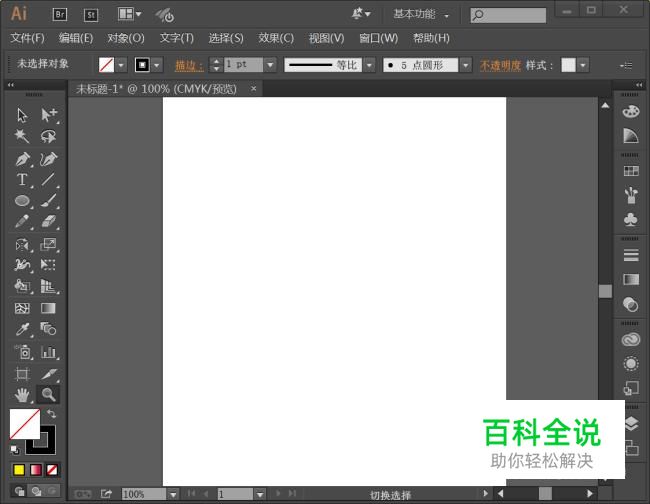Switch paint mode to Gradient
Image resolution: width=650 pixels, height=504 pixels.
tap(35, 470)
